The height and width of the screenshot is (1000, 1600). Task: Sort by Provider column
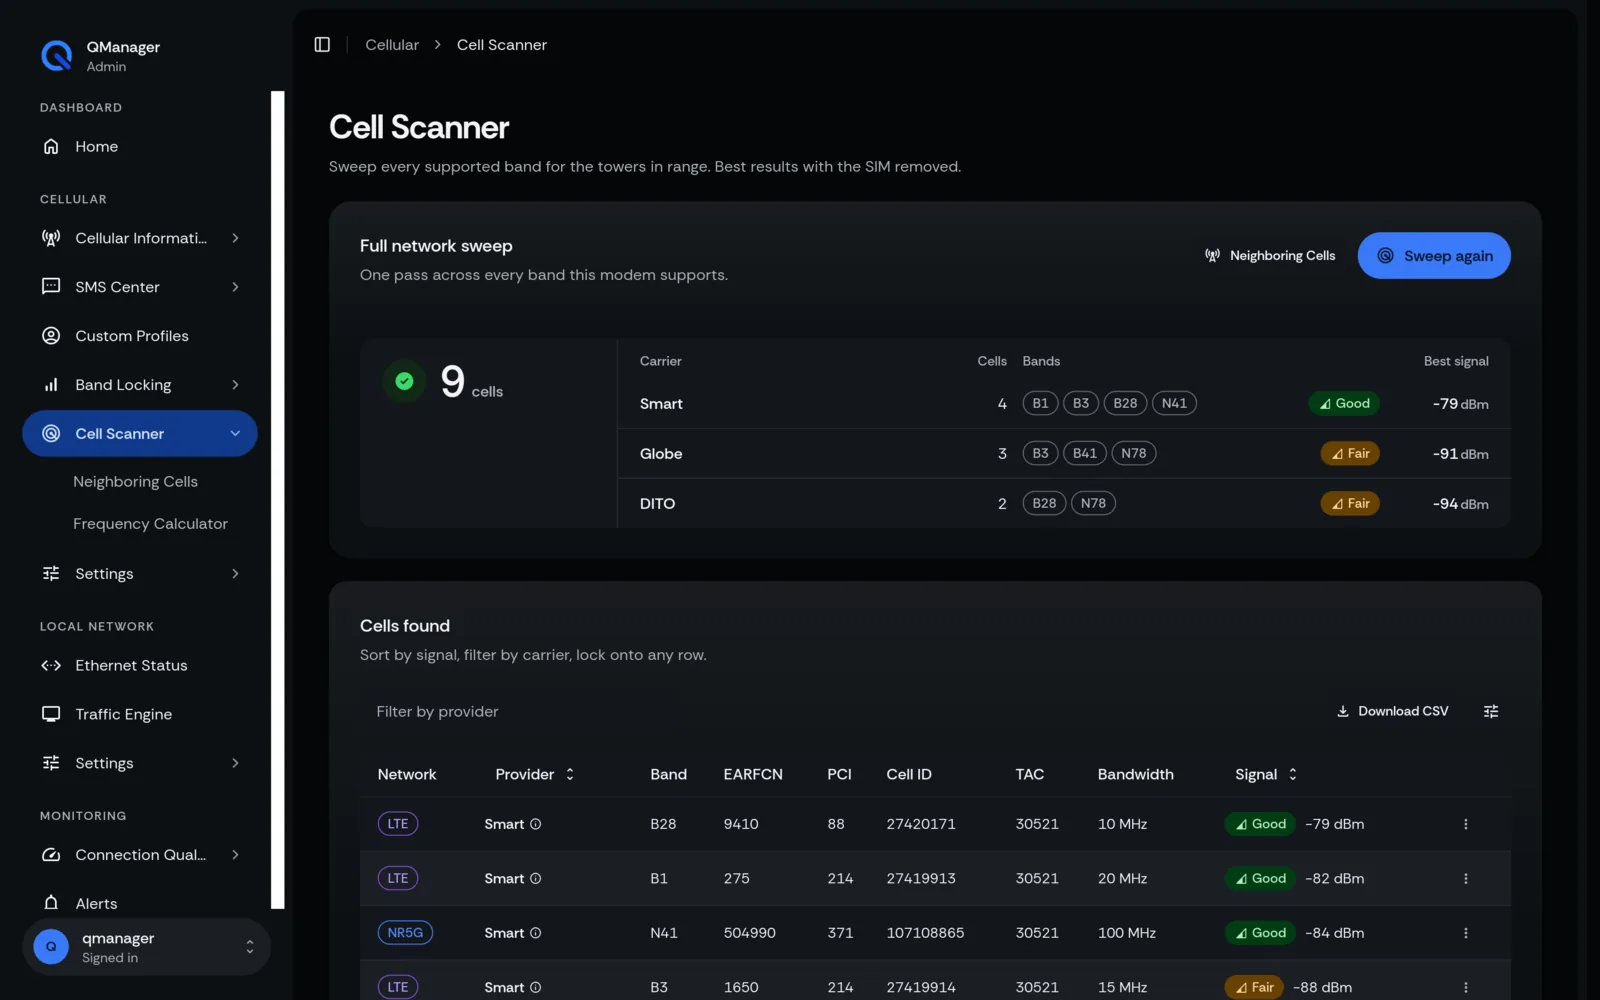535,775
